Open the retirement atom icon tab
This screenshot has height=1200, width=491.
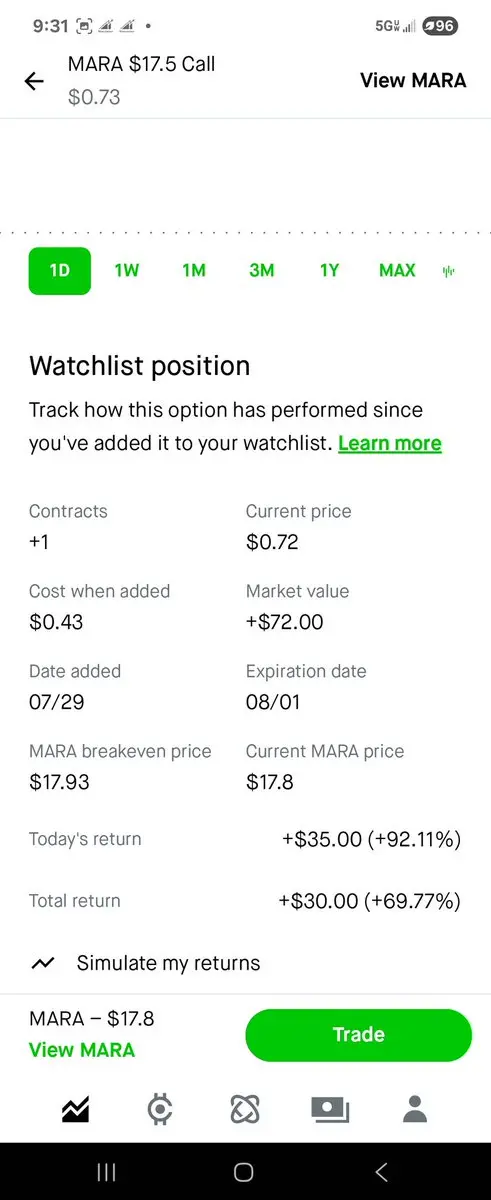pyautogui.click(x=245, y=1108)
